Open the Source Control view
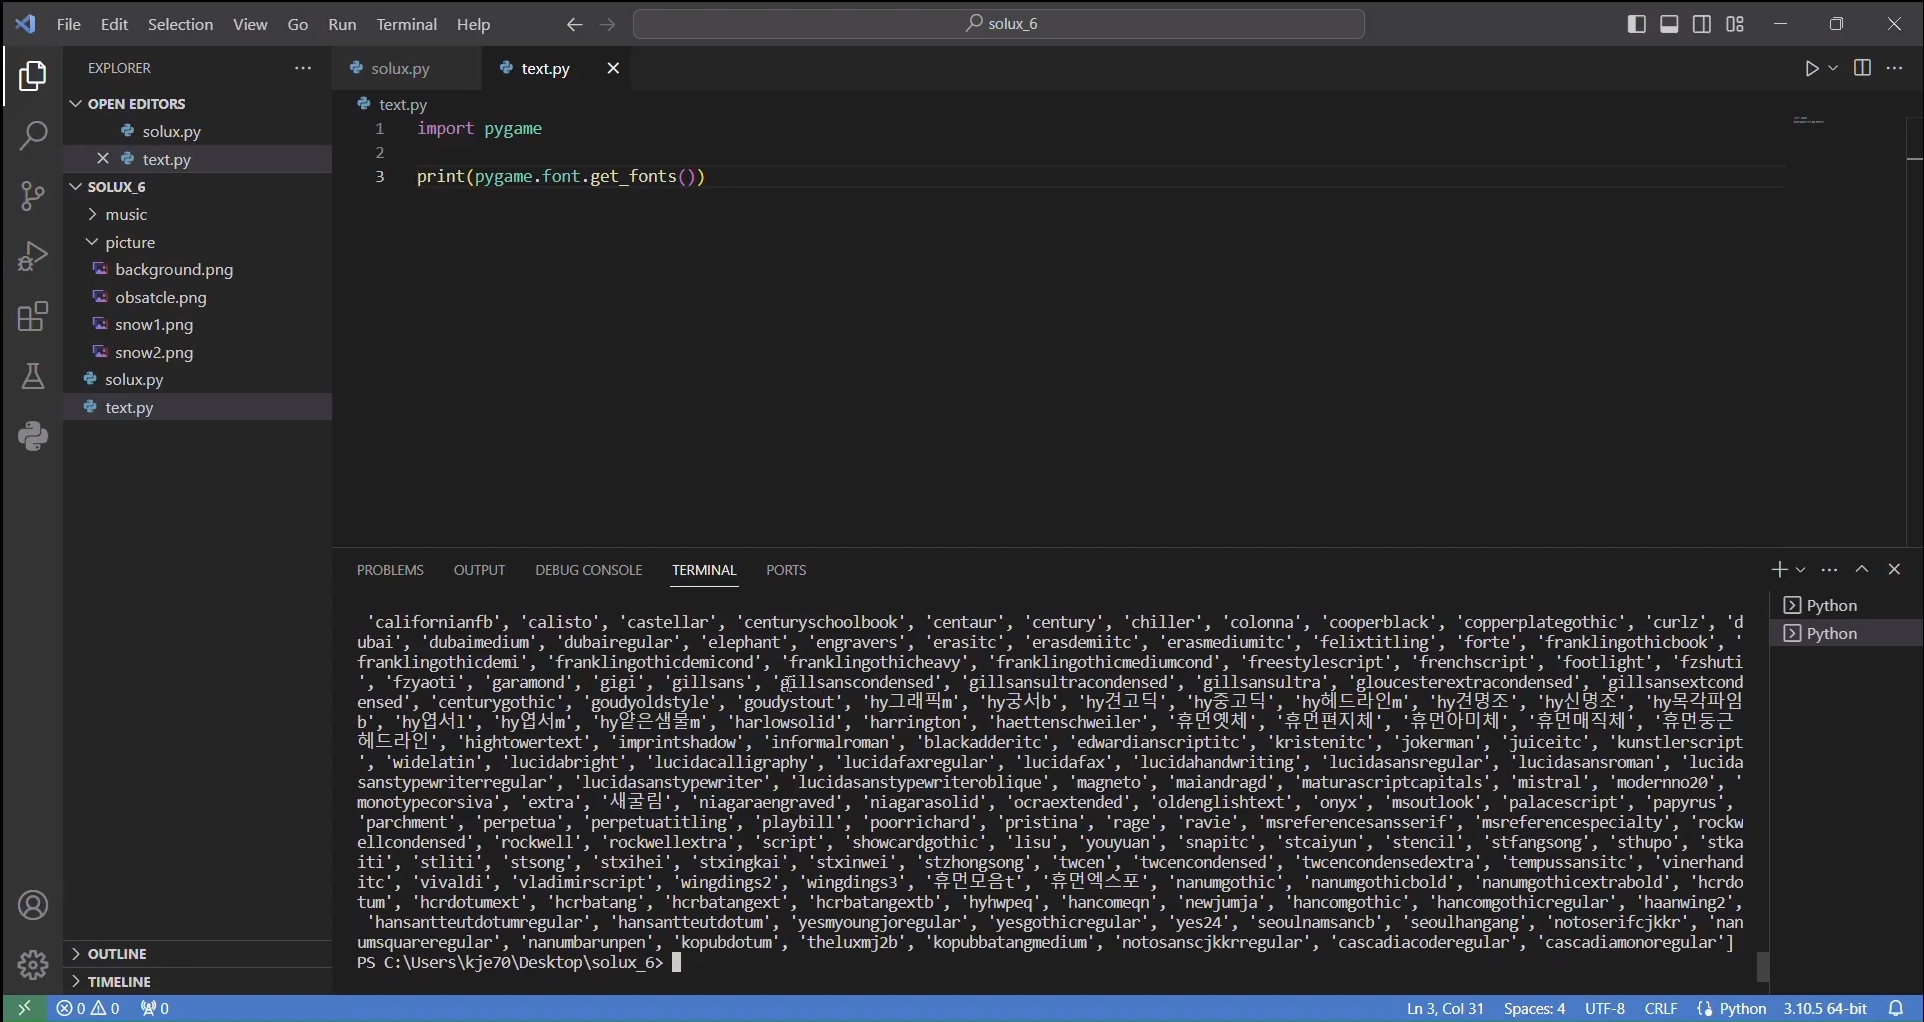This screenshot has height=1022, width=1924. pyautogui.click(x=33, y=196)
